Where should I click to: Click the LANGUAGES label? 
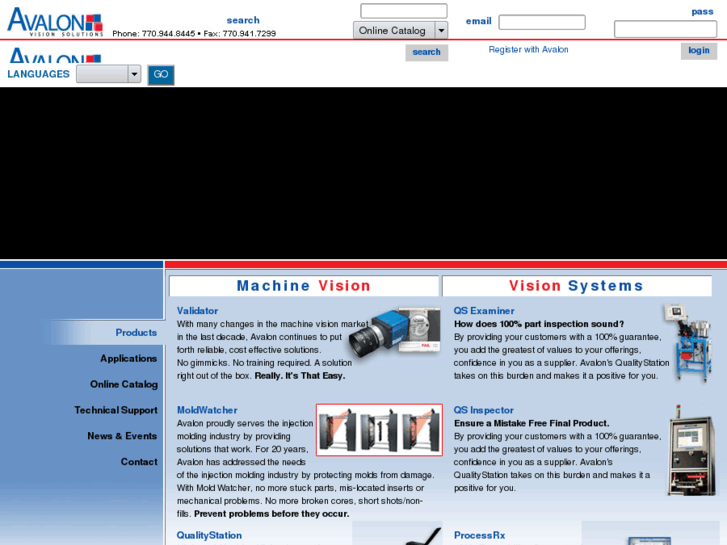[x=38, y=74]
